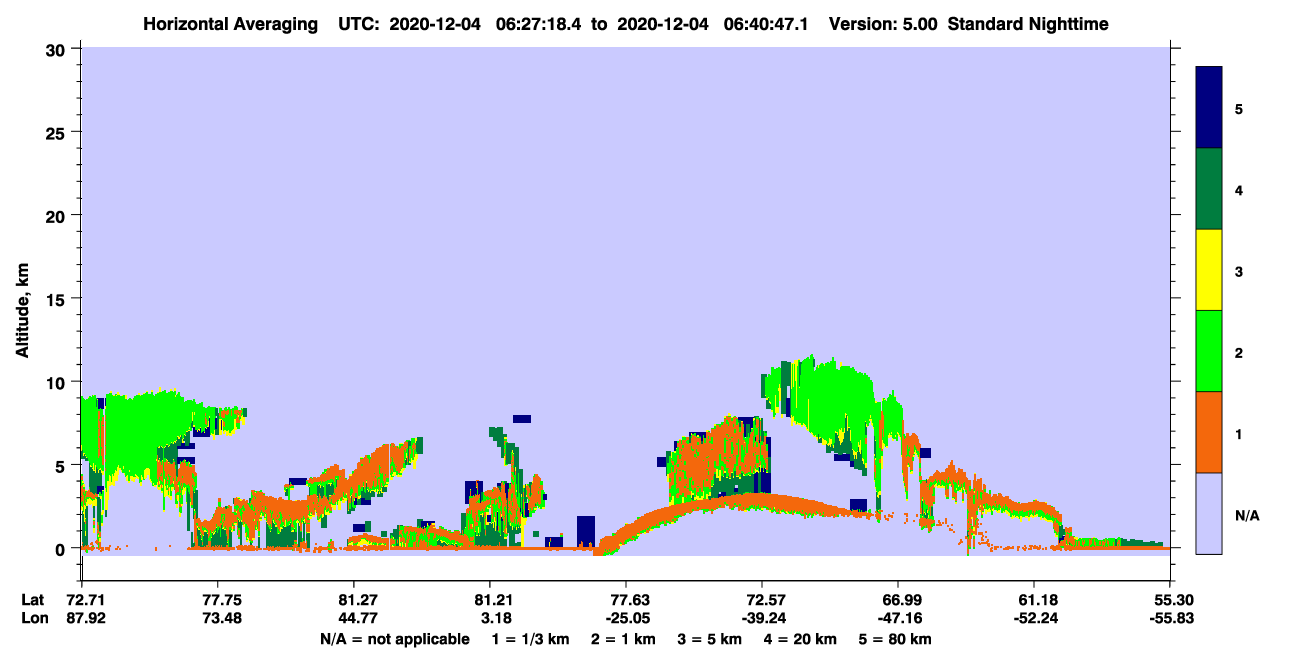Viewport: 1300px width, 667px height.
Task: Click the bright green colorbar segment for 2
Action: [1209, 350]
